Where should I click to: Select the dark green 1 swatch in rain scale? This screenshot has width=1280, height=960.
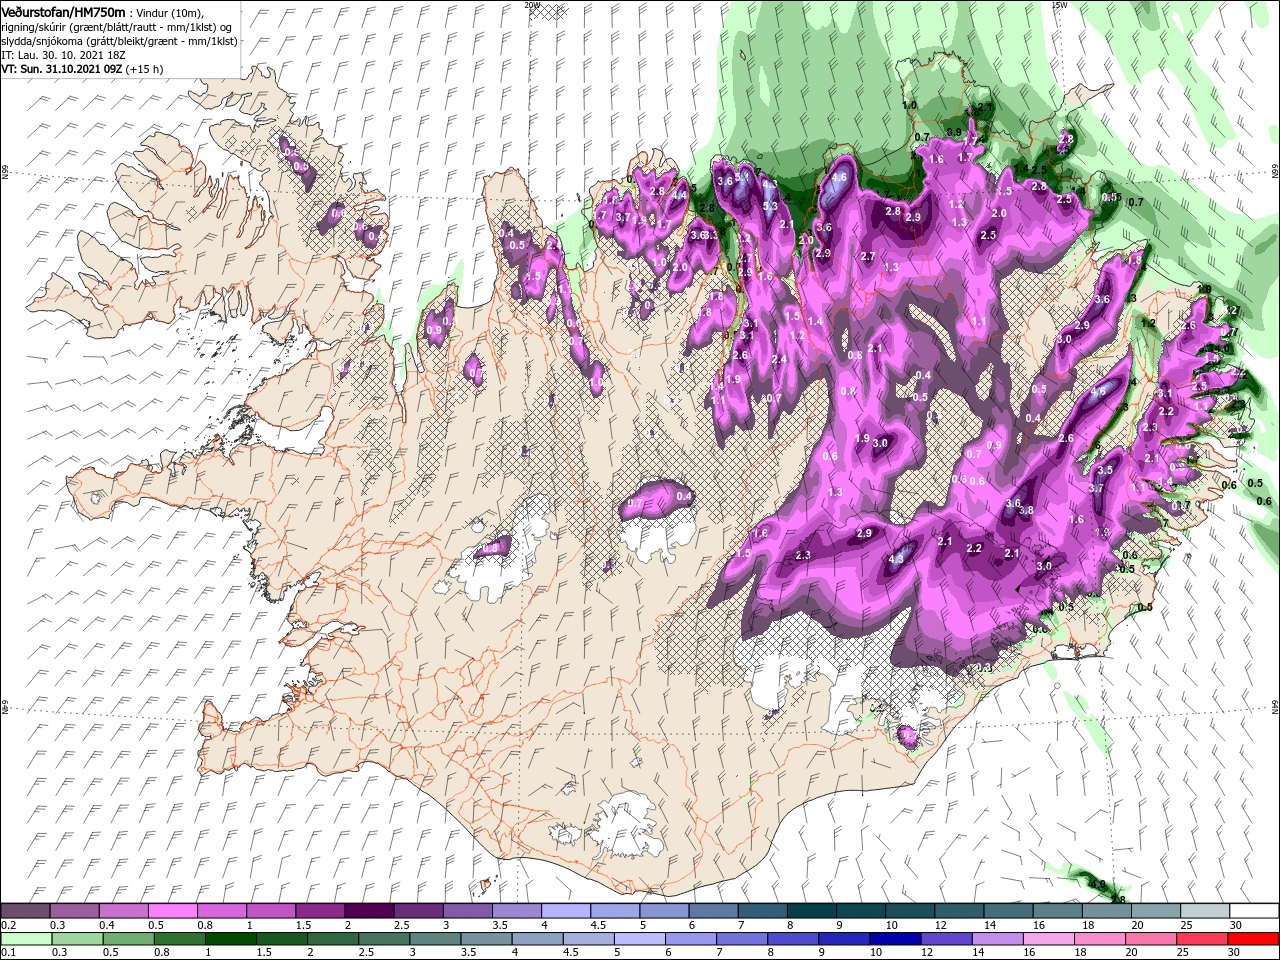(230, 939)
